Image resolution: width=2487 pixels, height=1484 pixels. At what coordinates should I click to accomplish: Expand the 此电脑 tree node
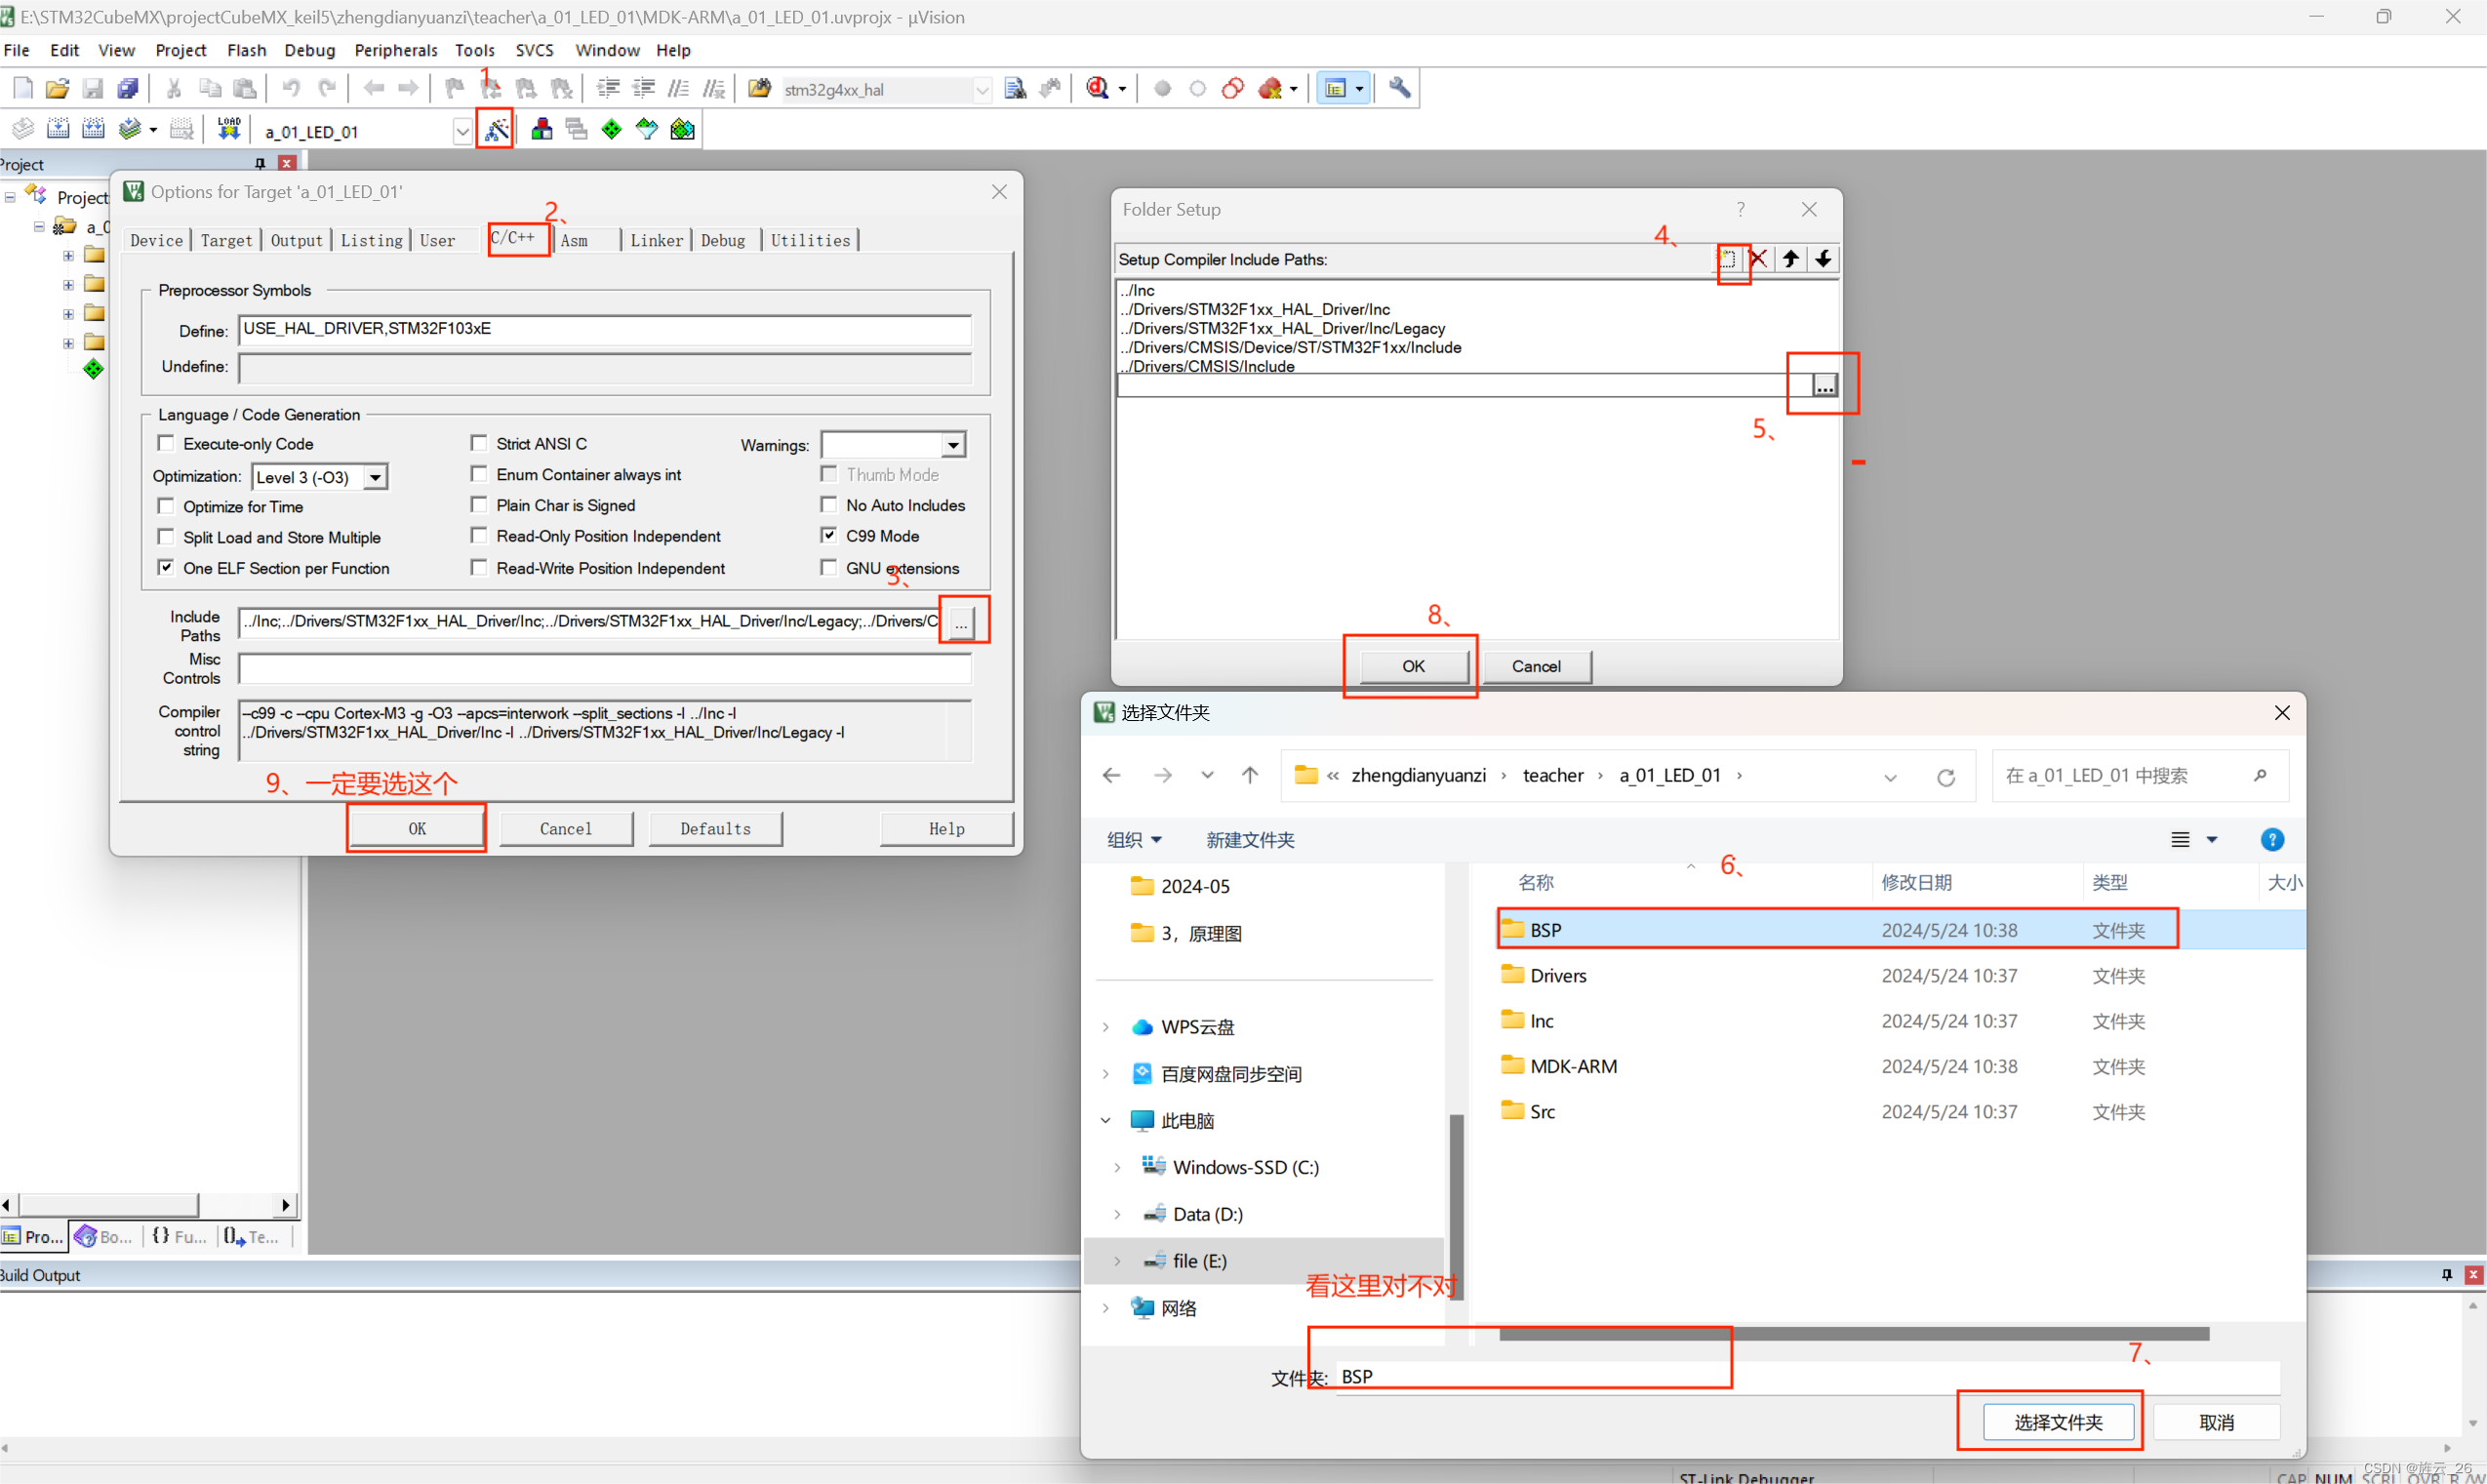tap(1106, 1120)
